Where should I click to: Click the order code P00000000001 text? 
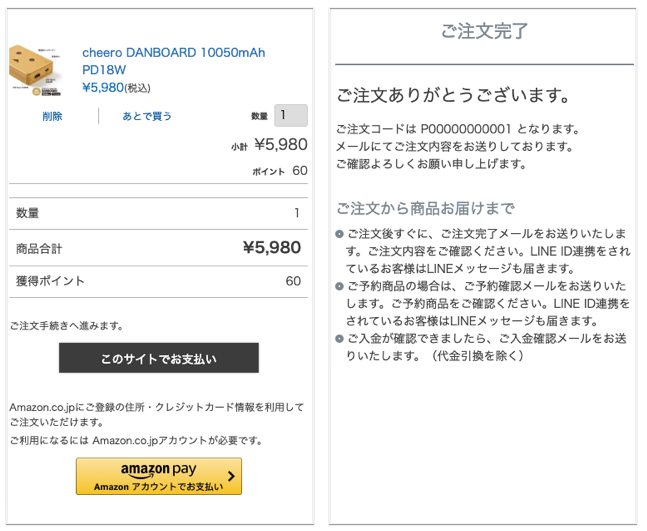click(466, 129)
